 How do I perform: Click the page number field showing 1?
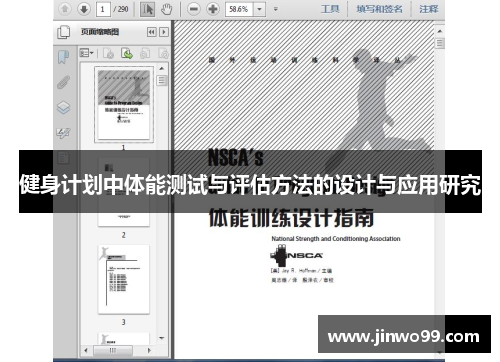click(x=103, y=9)
